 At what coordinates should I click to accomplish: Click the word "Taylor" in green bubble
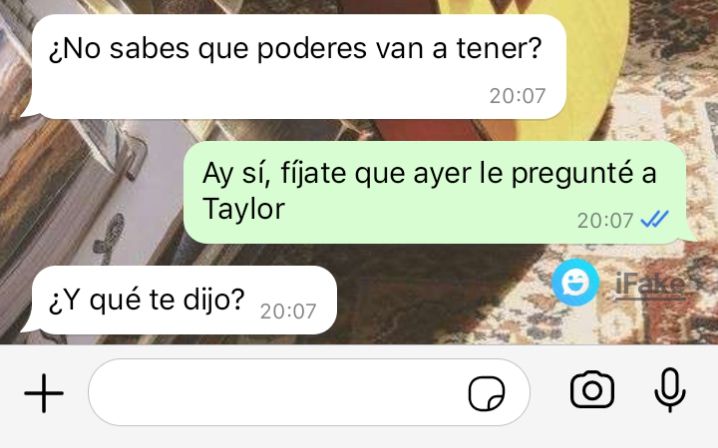tap(244, 209)
